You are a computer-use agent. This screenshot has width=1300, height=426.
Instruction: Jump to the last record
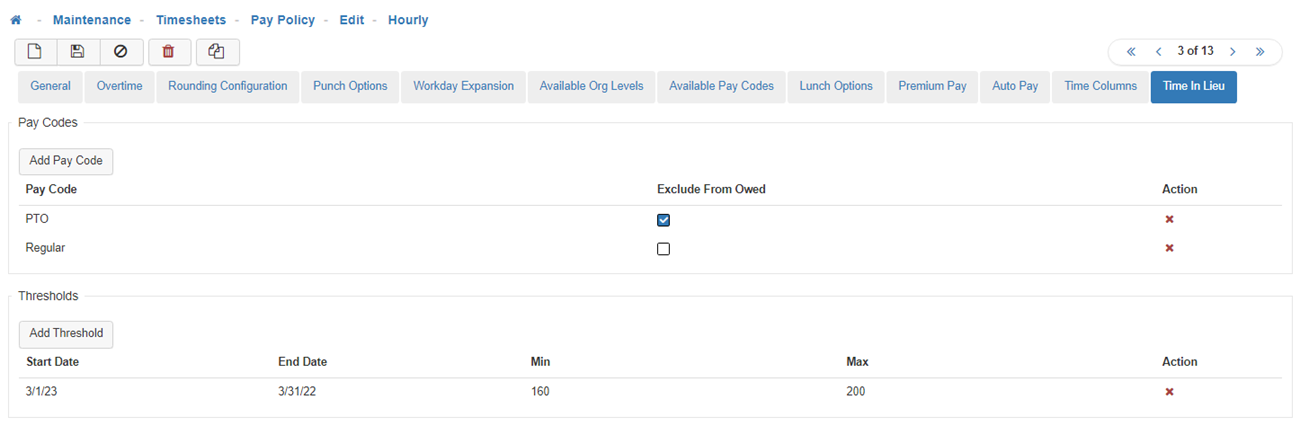[1260, 51]
